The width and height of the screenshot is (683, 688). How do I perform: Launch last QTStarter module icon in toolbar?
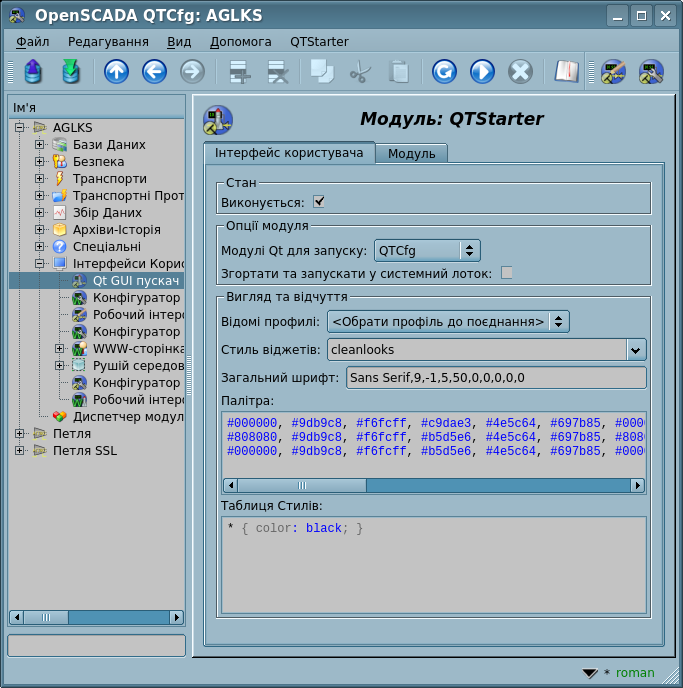pyautogui.click(x=651, y=72)
